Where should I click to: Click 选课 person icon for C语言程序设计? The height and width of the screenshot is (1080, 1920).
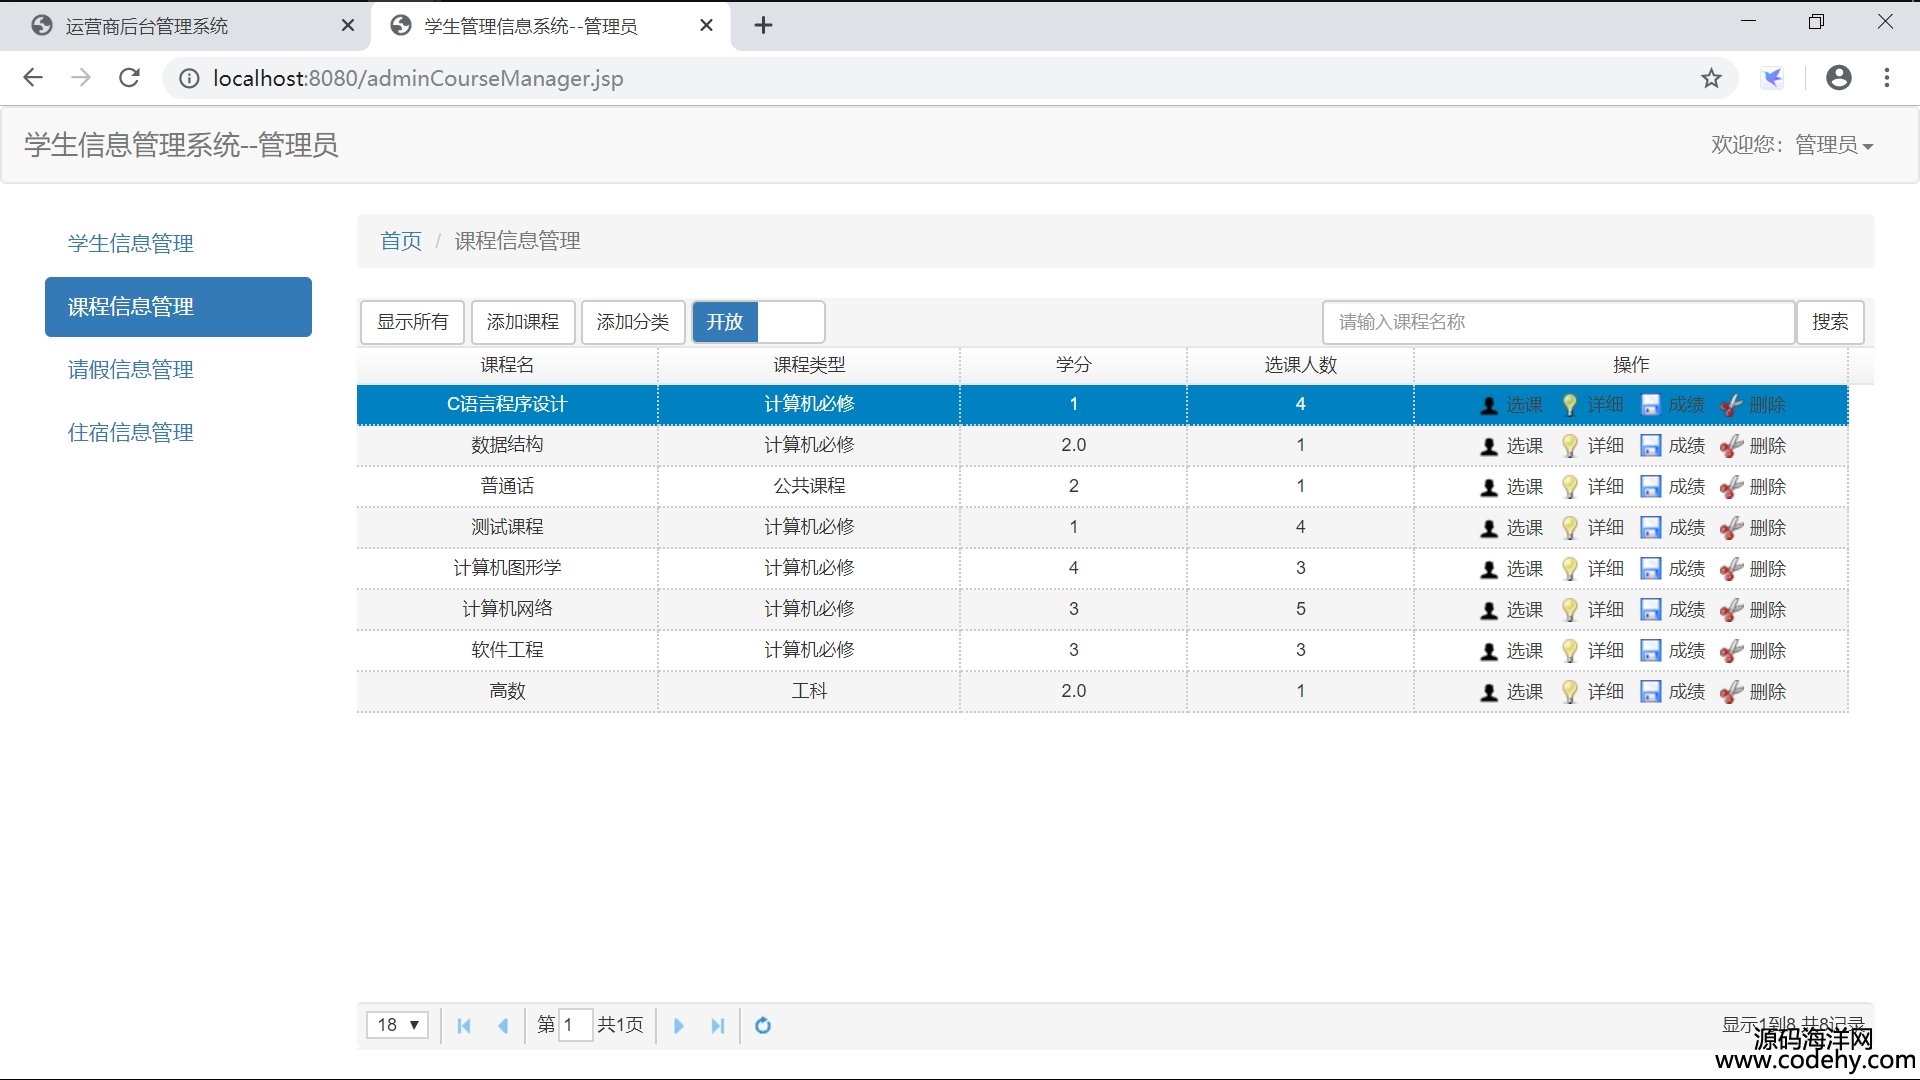click(x=1489, y=405)
